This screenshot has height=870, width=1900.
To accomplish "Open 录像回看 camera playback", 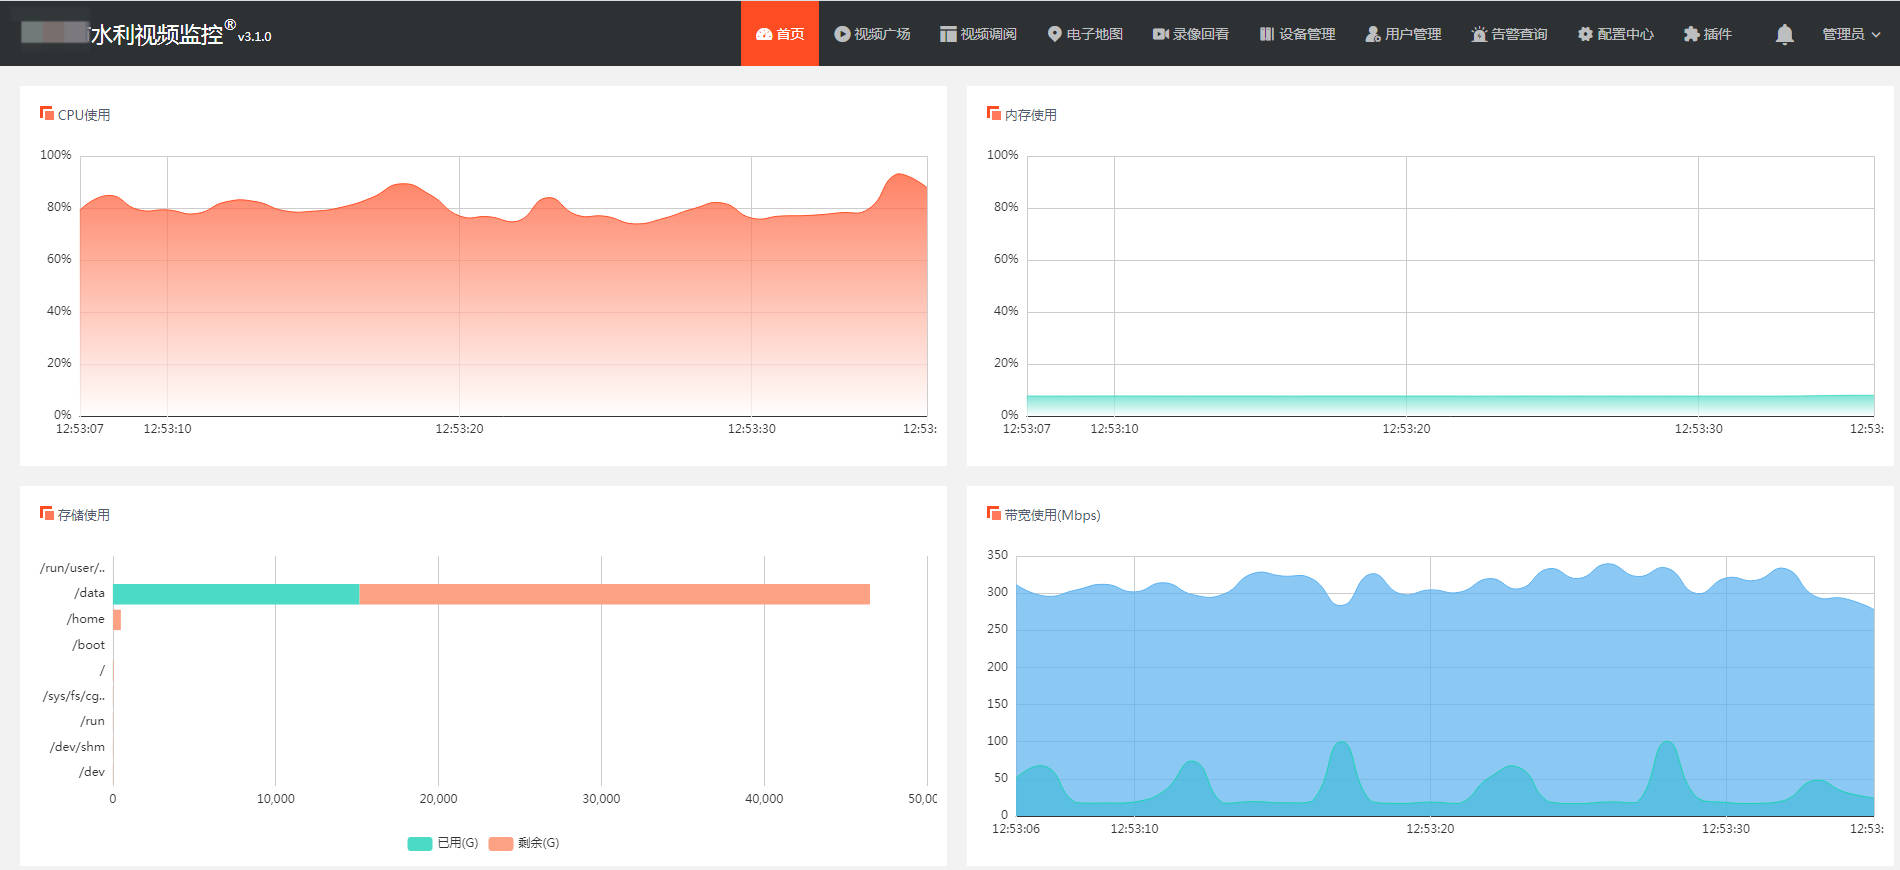I will 1191,34.
